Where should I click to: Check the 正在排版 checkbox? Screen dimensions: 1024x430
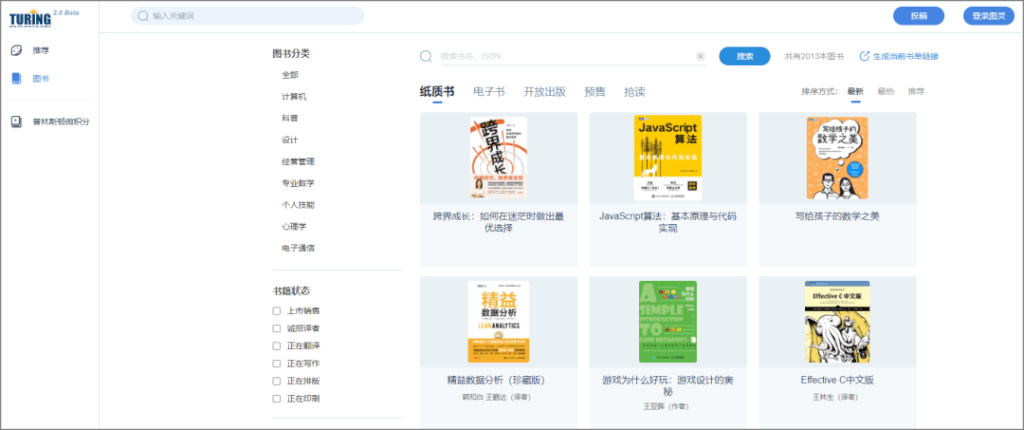[x=277, y=381]
